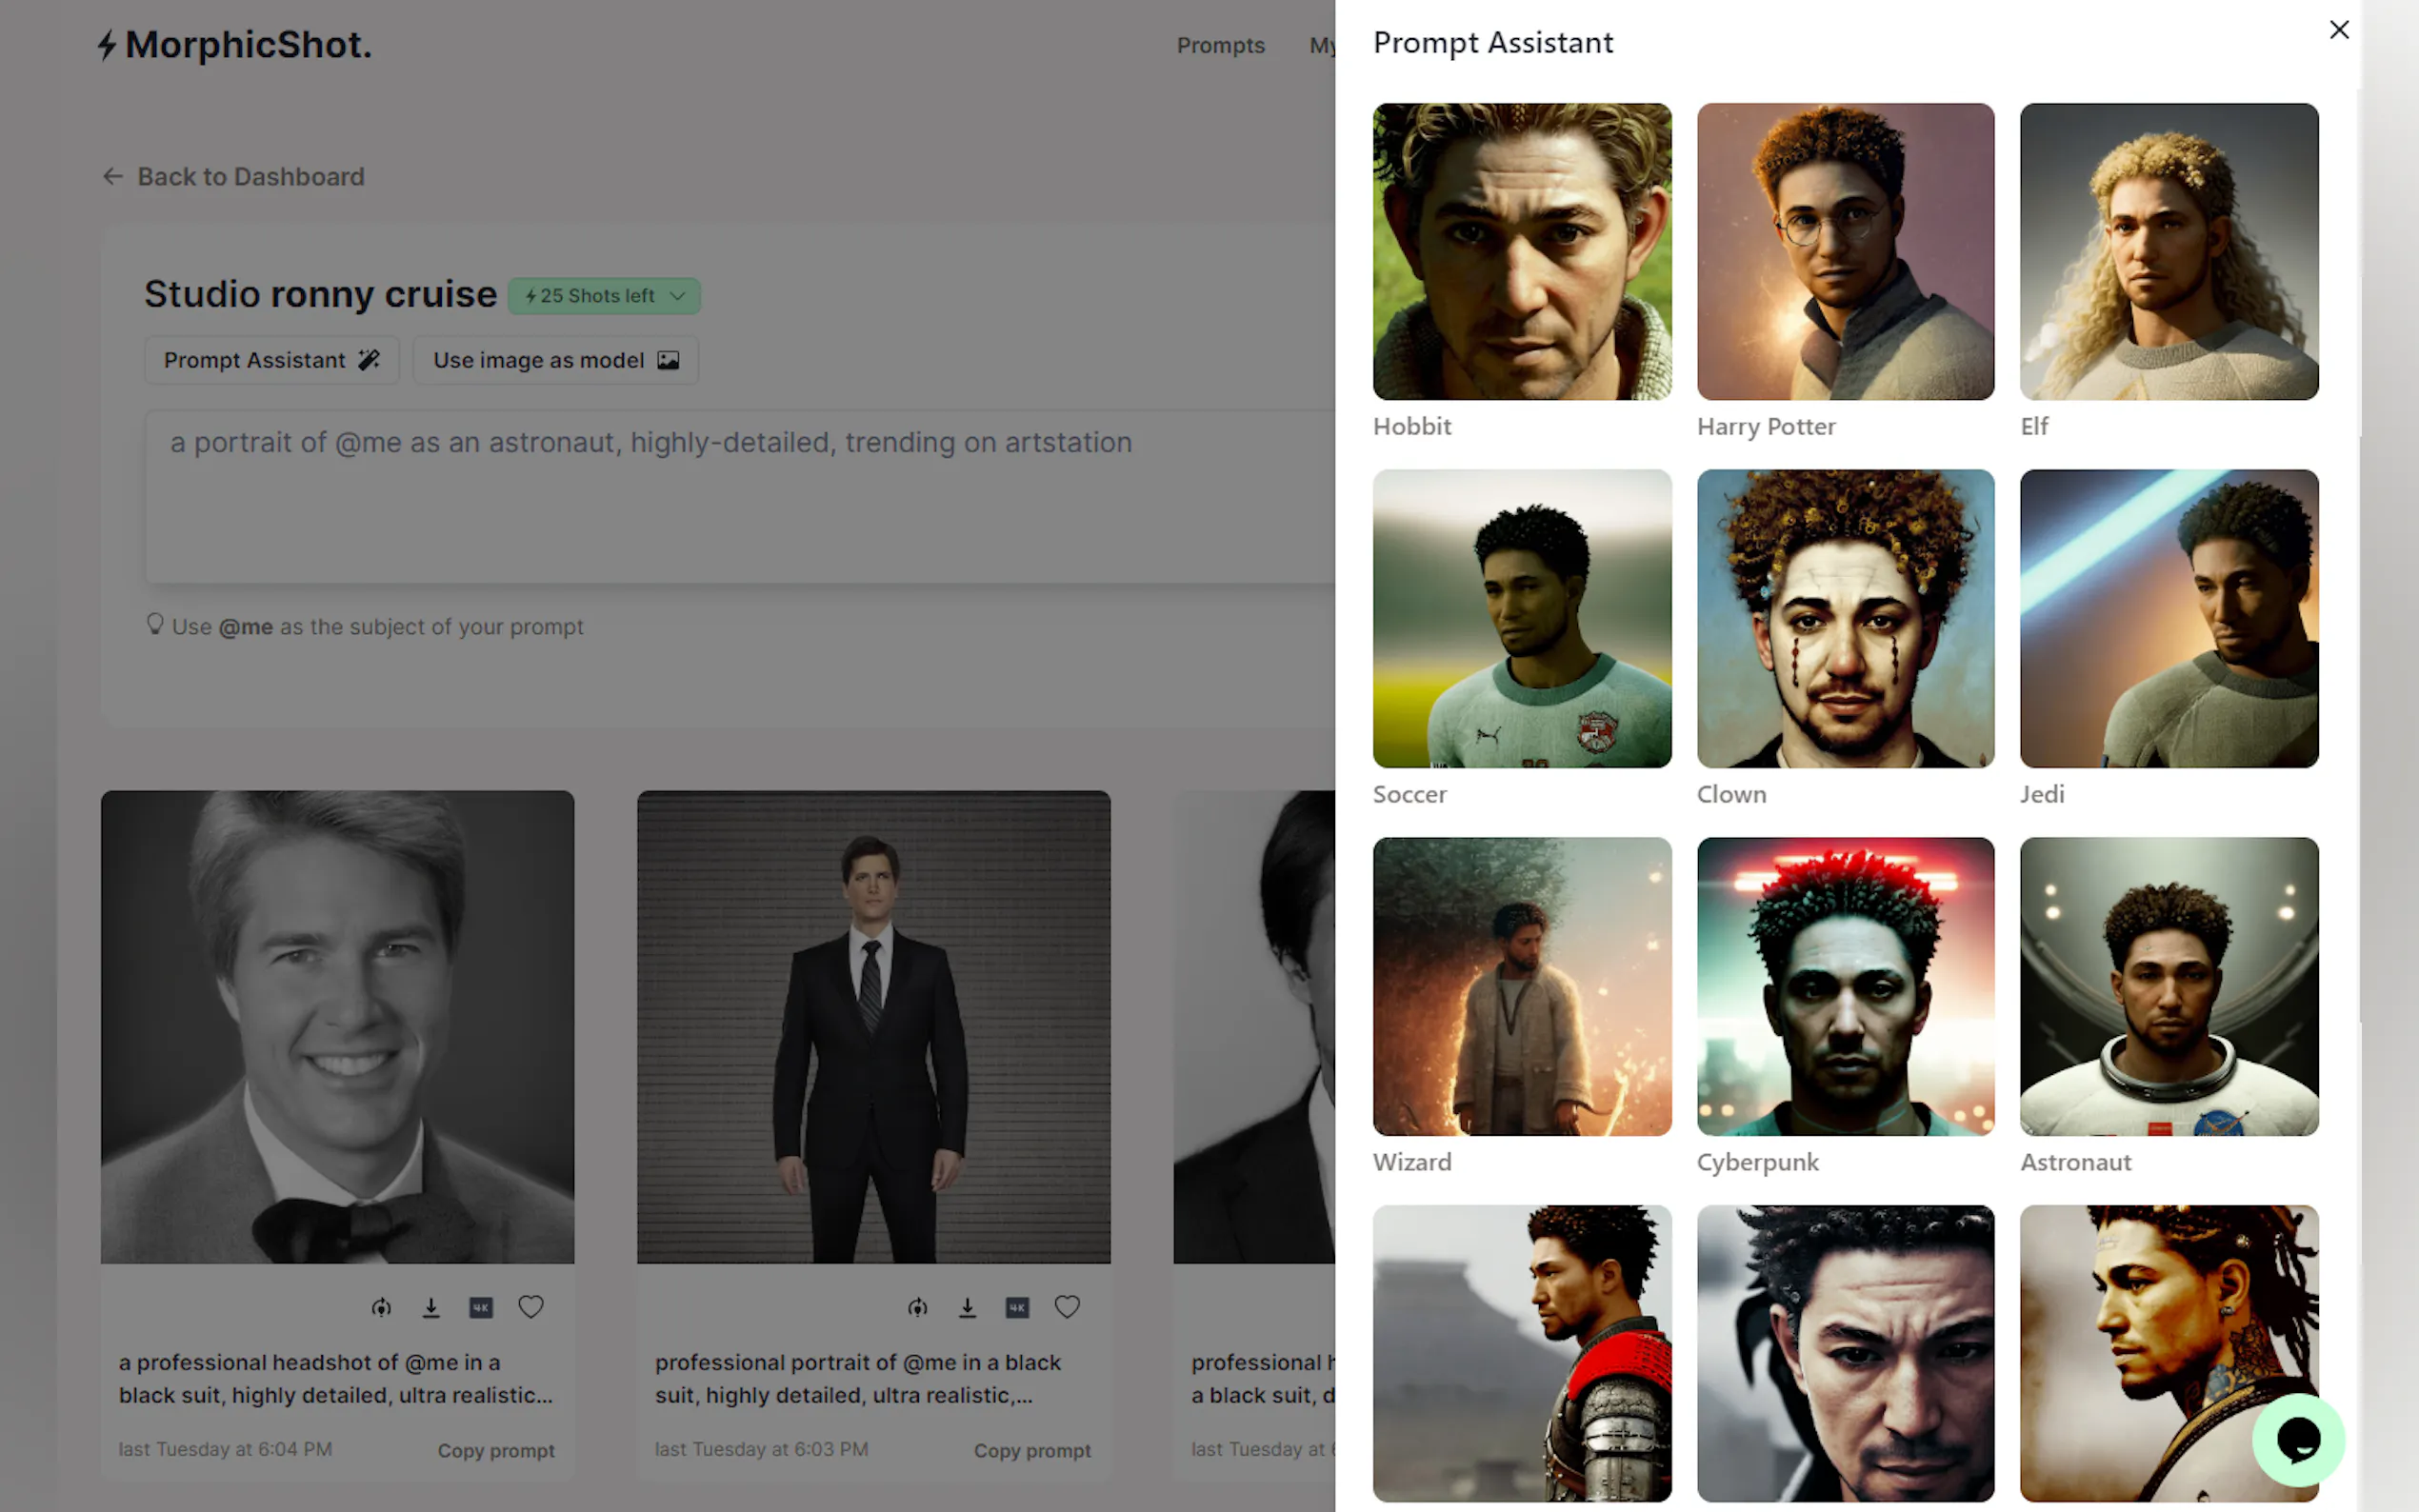The image size is (2419, 1512).
Task: Click the Prompt Assistant button
Action: coord(272,360)
